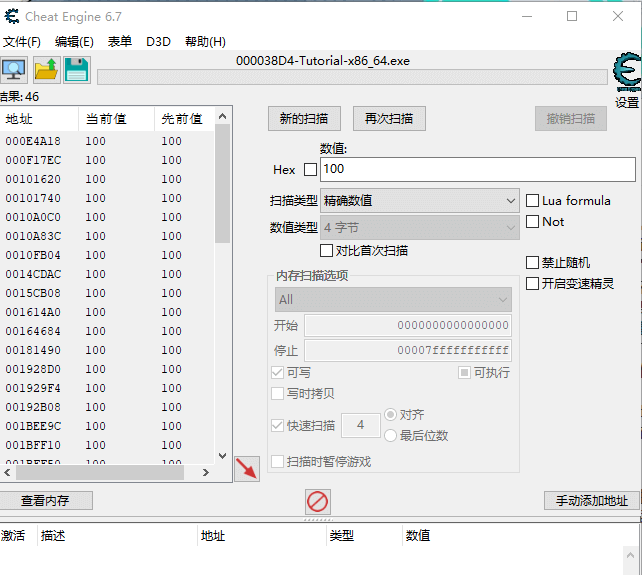Open the 扫描类型 dropdown showing 精确数值

pyautogui.click(x=420, y=201)
